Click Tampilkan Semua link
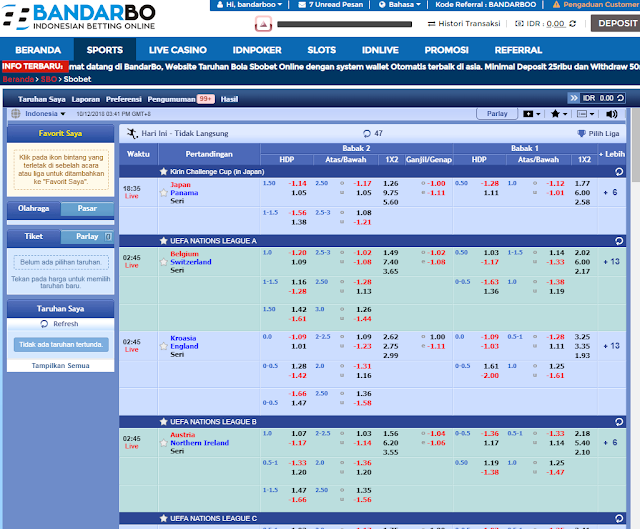Viewport: 640px width, 529px height. 60,366
